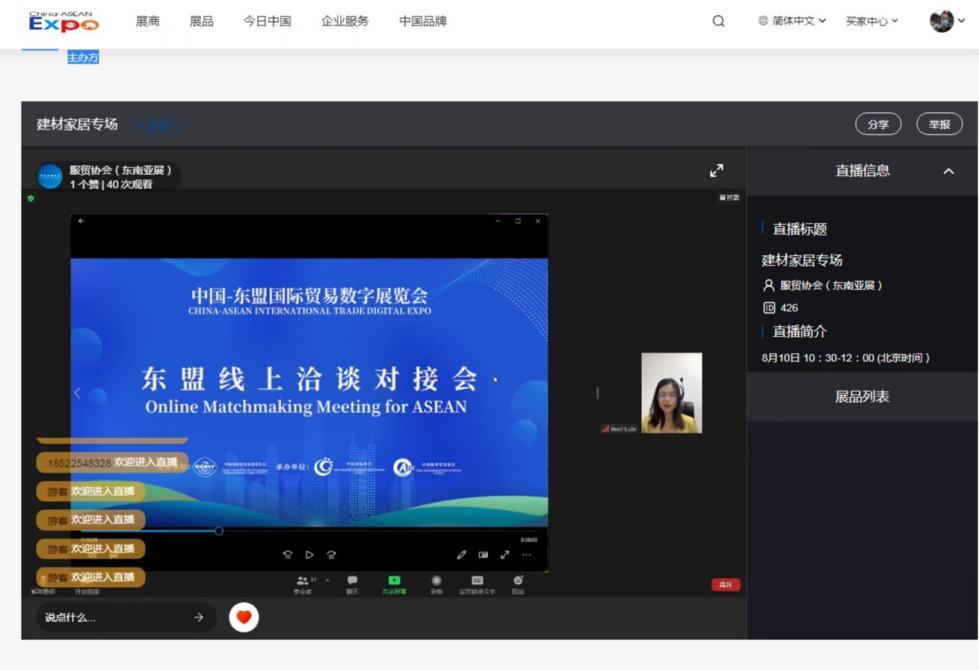Open the 展商 menu item

click(x=148, y=21)
